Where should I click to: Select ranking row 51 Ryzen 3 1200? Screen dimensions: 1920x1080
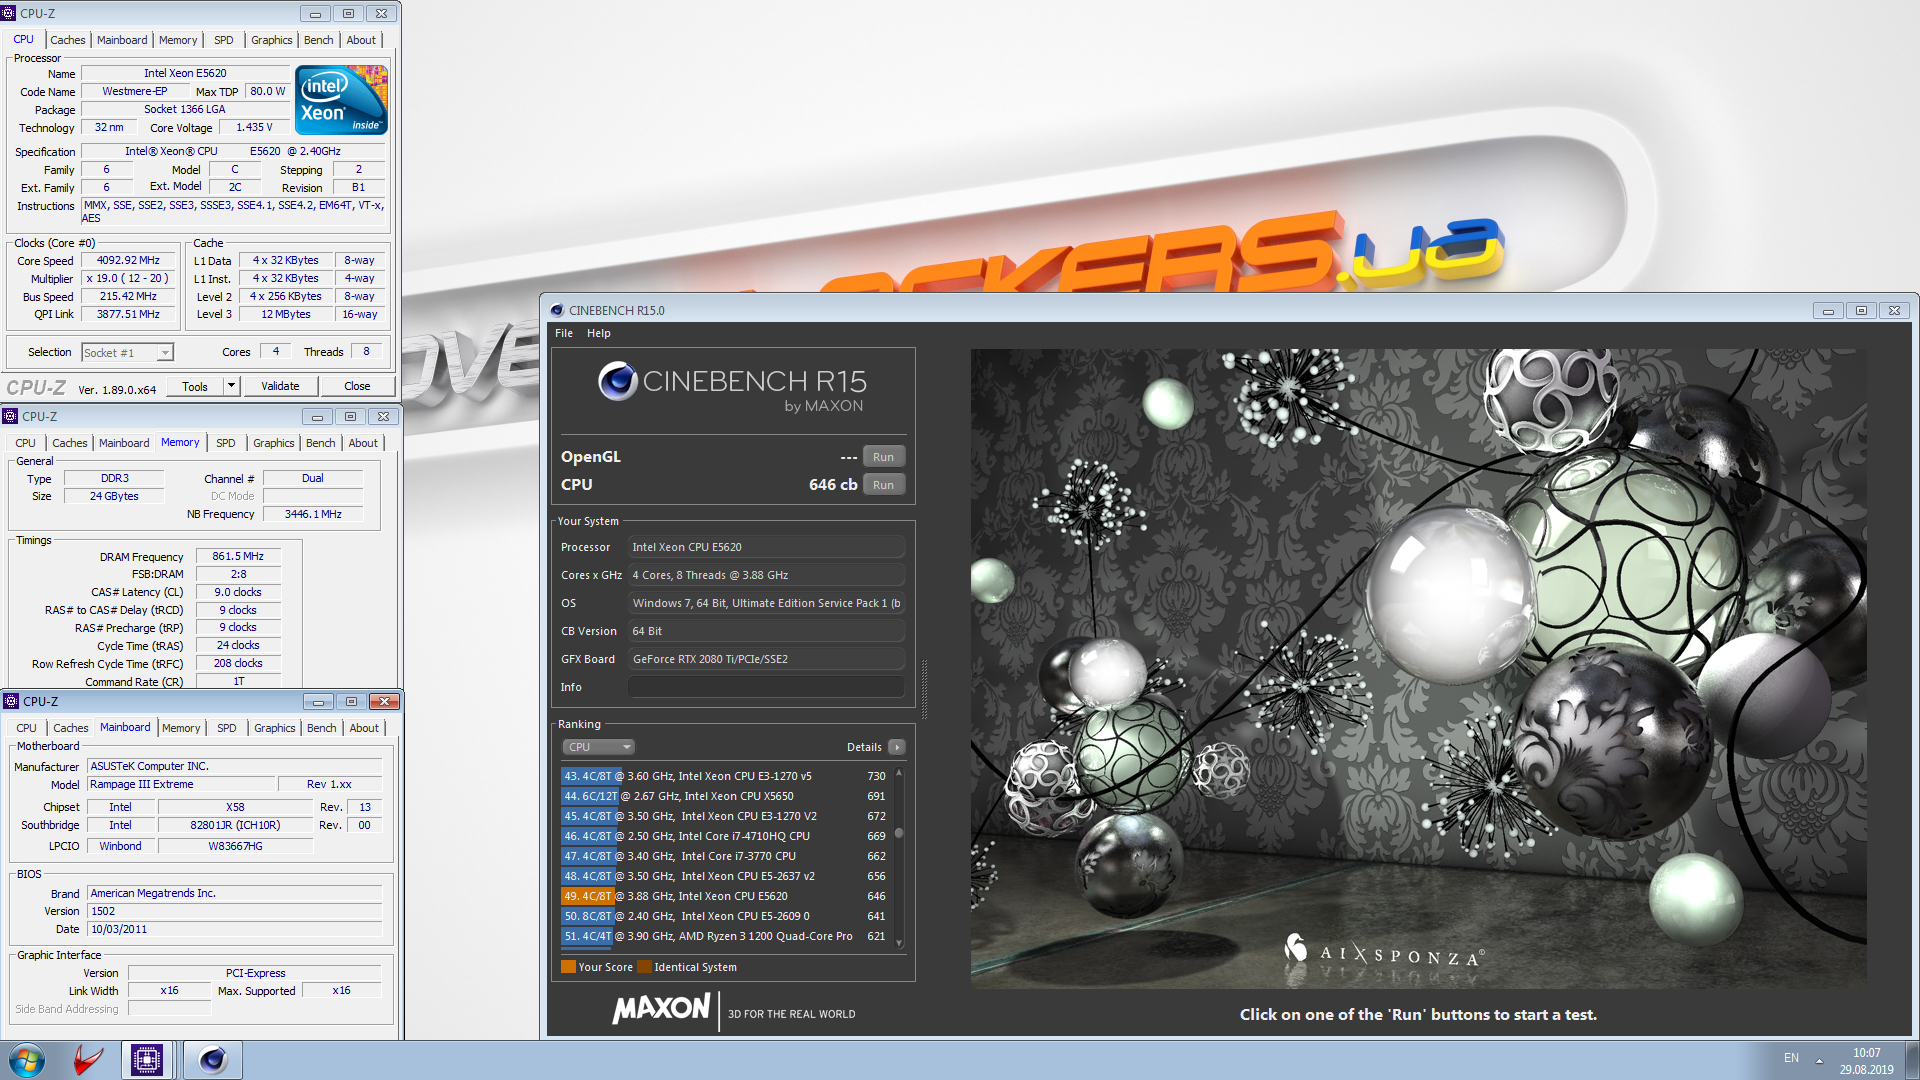pos(725,936)
